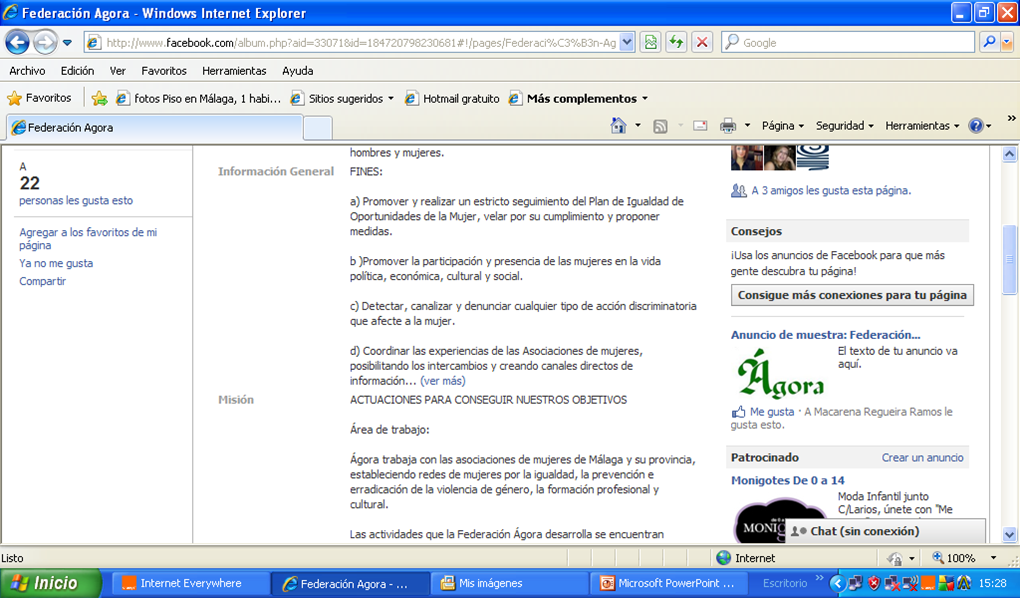The image size is (1020, 598).
Task: Click the scrollbar down arrow
Action: [1009, 535]
